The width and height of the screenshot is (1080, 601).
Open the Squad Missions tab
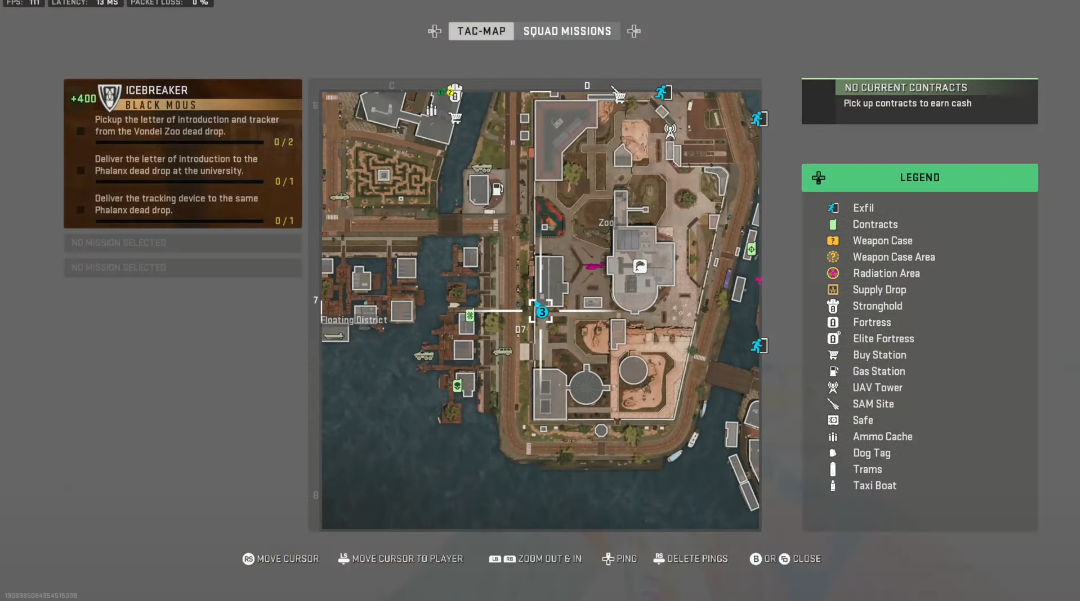tap(567, 31)
